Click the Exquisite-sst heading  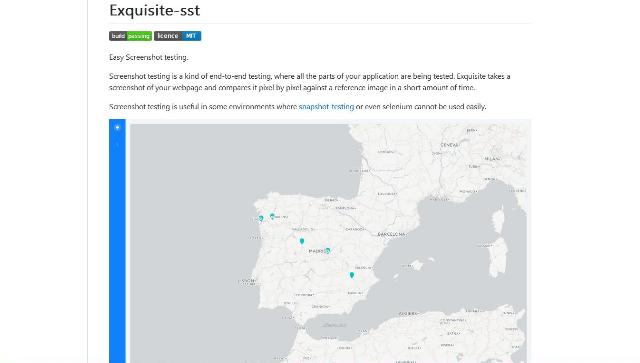click(x=155, y=10)
